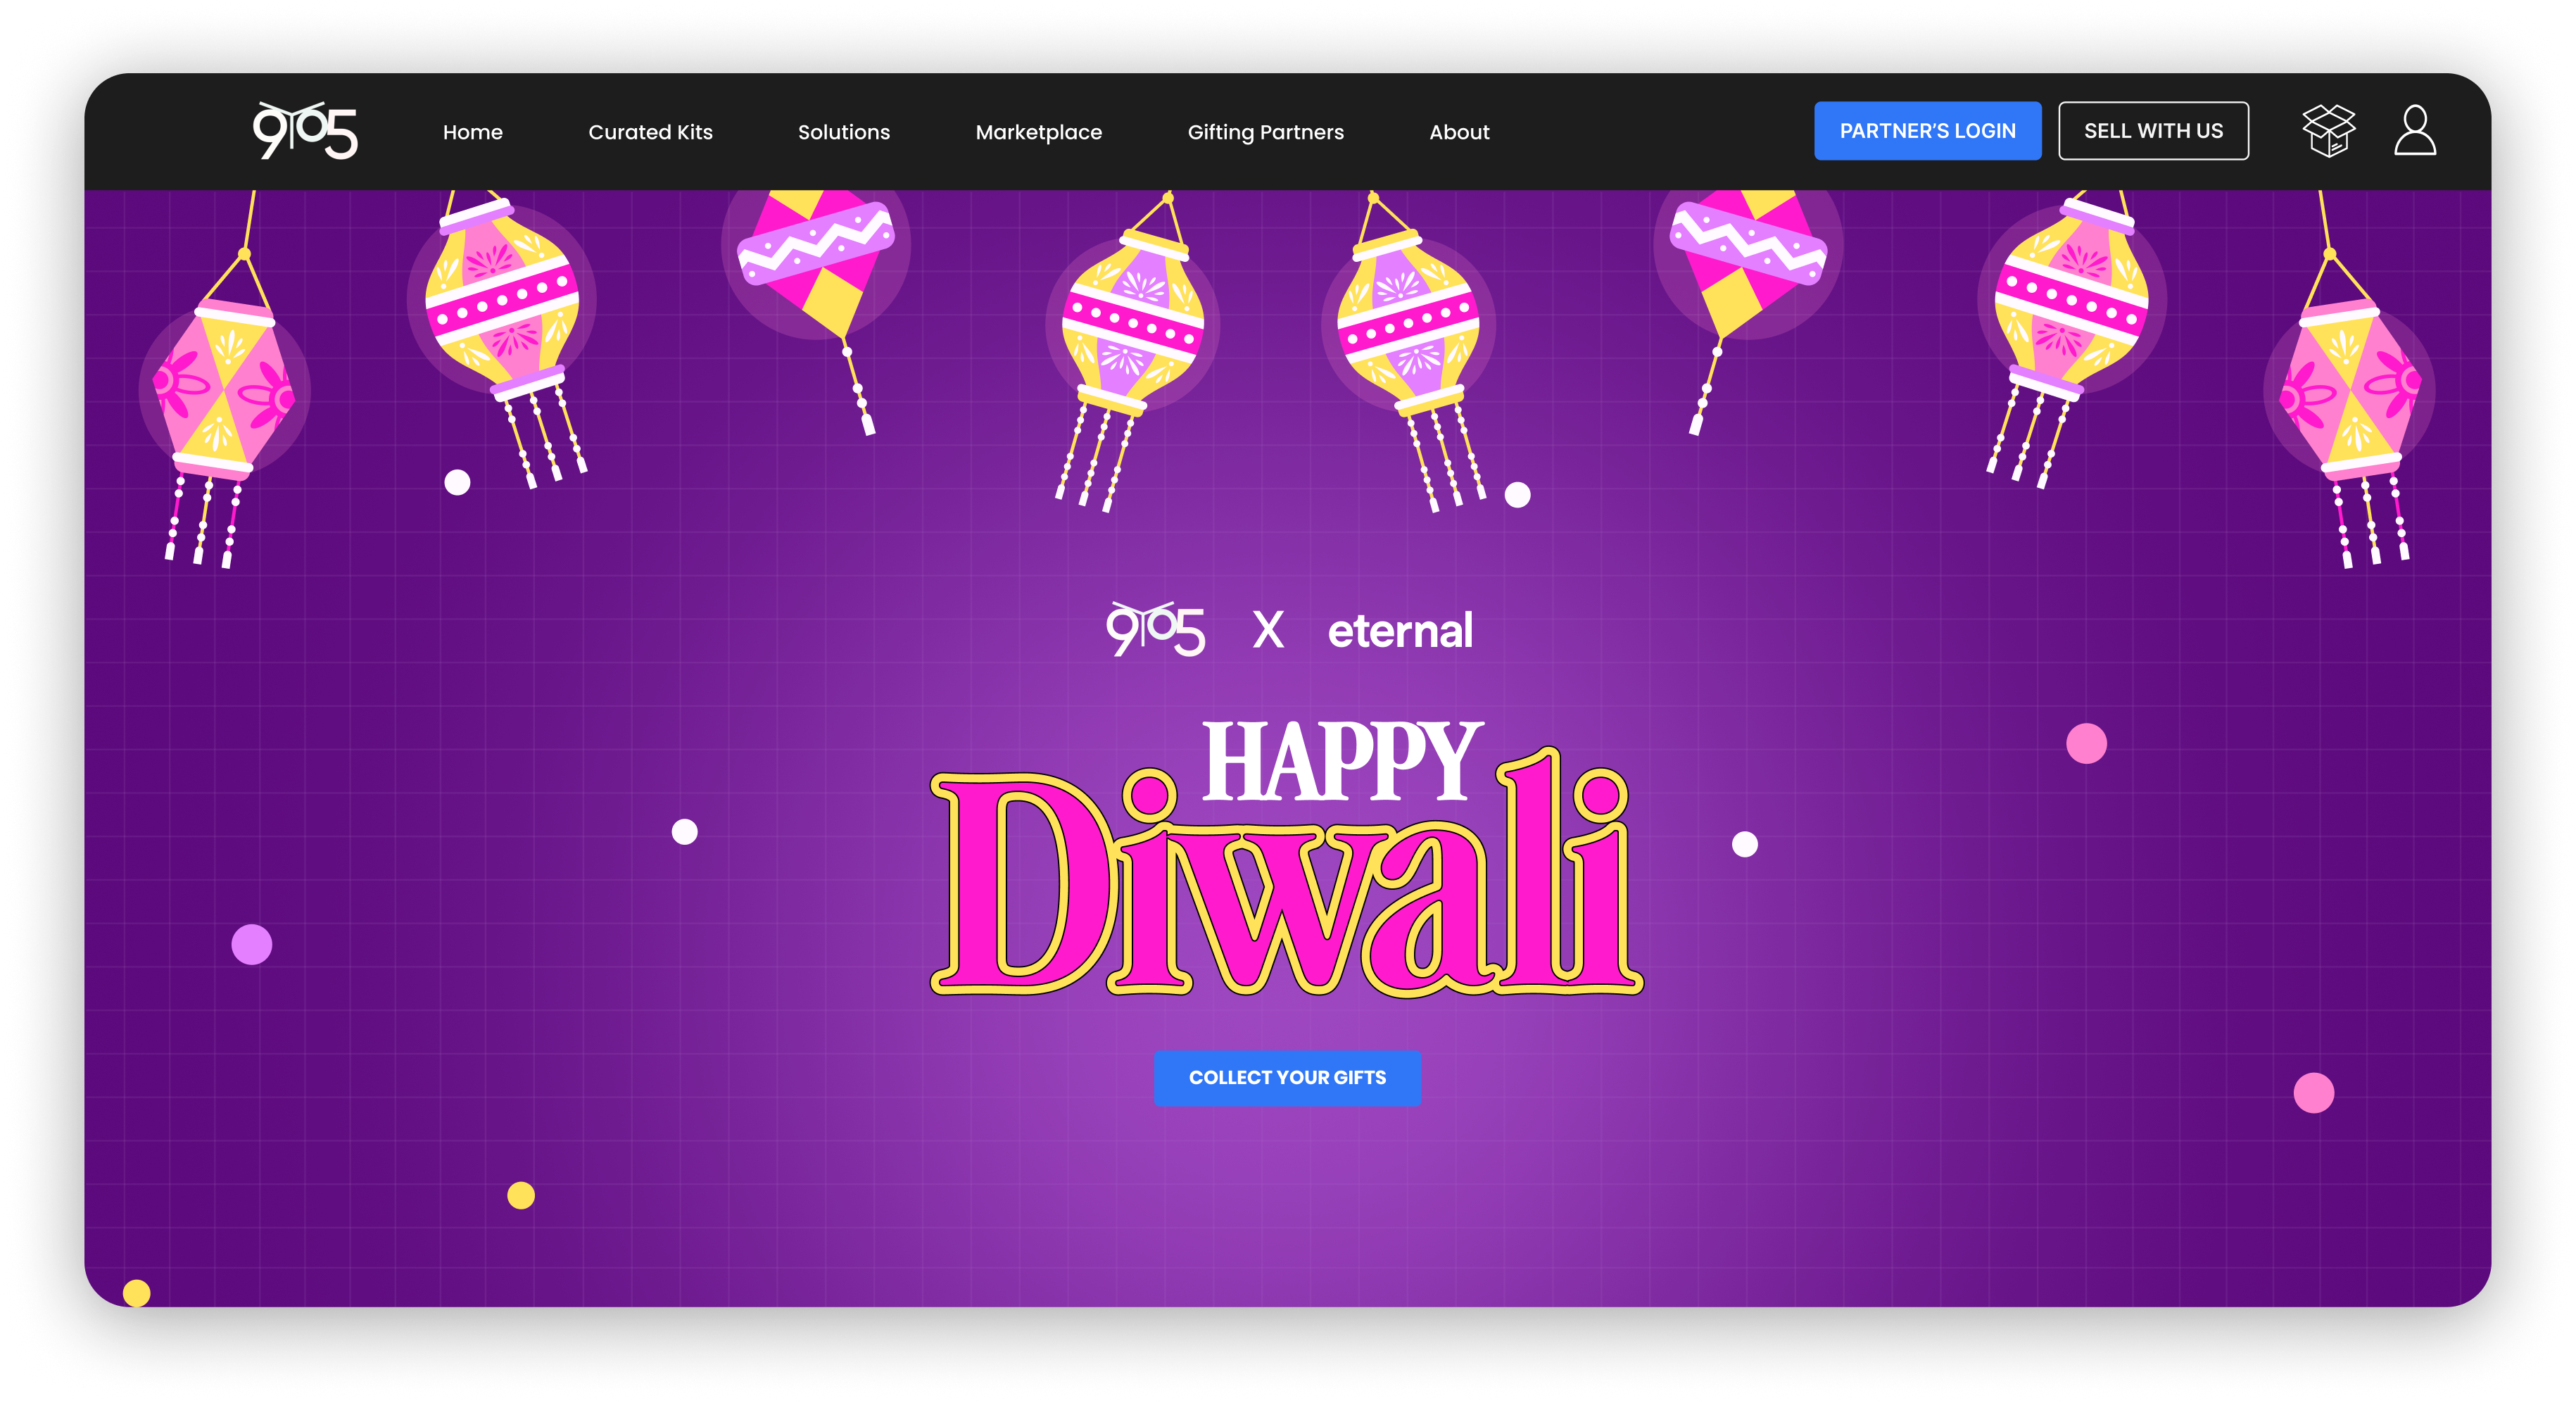Visit the Gifting Partners page
The image size is (2576, 1403).
click(x=1265, y=132)
